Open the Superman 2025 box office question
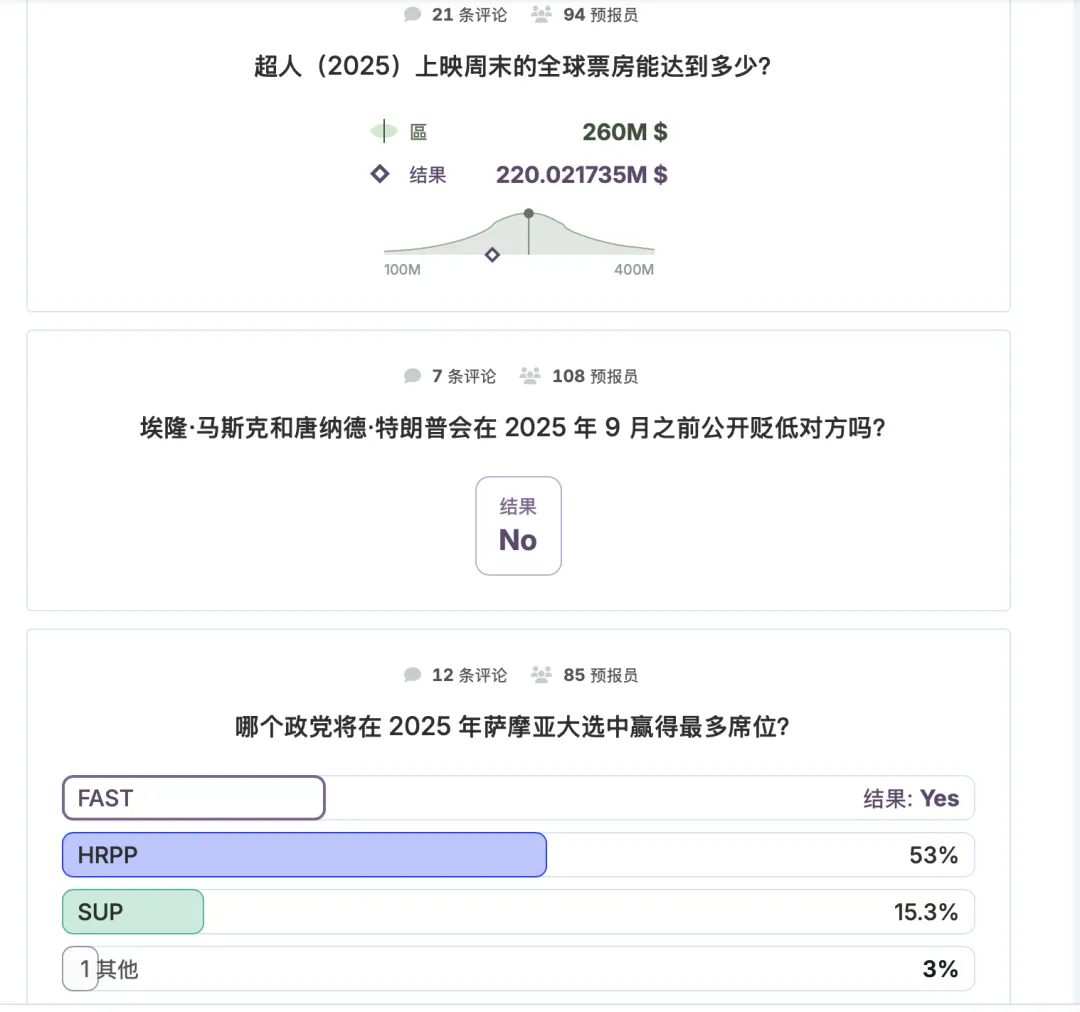This screenshot has height=1012, width=1080. click(x=517, y=68)
